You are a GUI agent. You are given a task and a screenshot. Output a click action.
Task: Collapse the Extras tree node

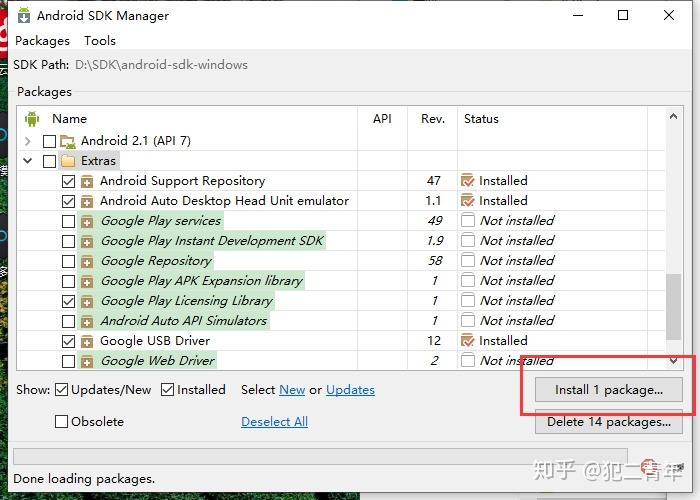coord(28,161)
